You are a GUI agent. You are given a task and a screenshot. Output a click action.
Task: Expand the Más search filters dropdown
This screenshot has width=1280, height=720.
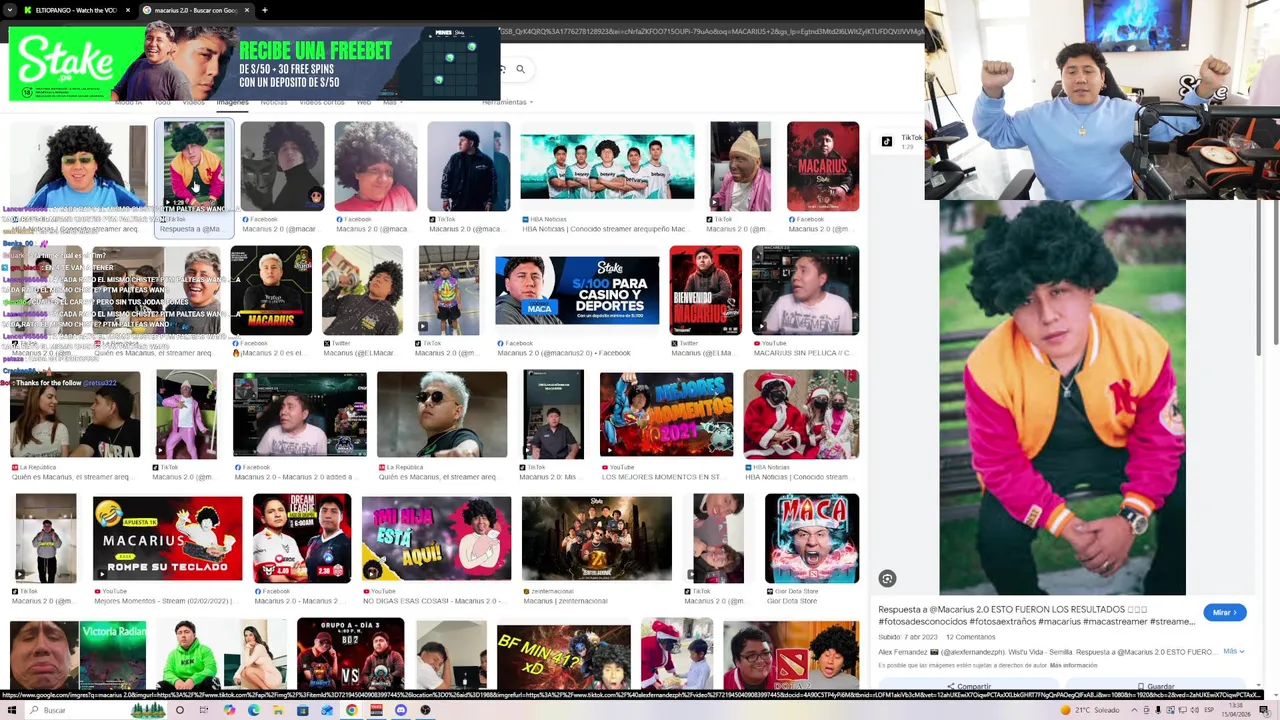392,102
